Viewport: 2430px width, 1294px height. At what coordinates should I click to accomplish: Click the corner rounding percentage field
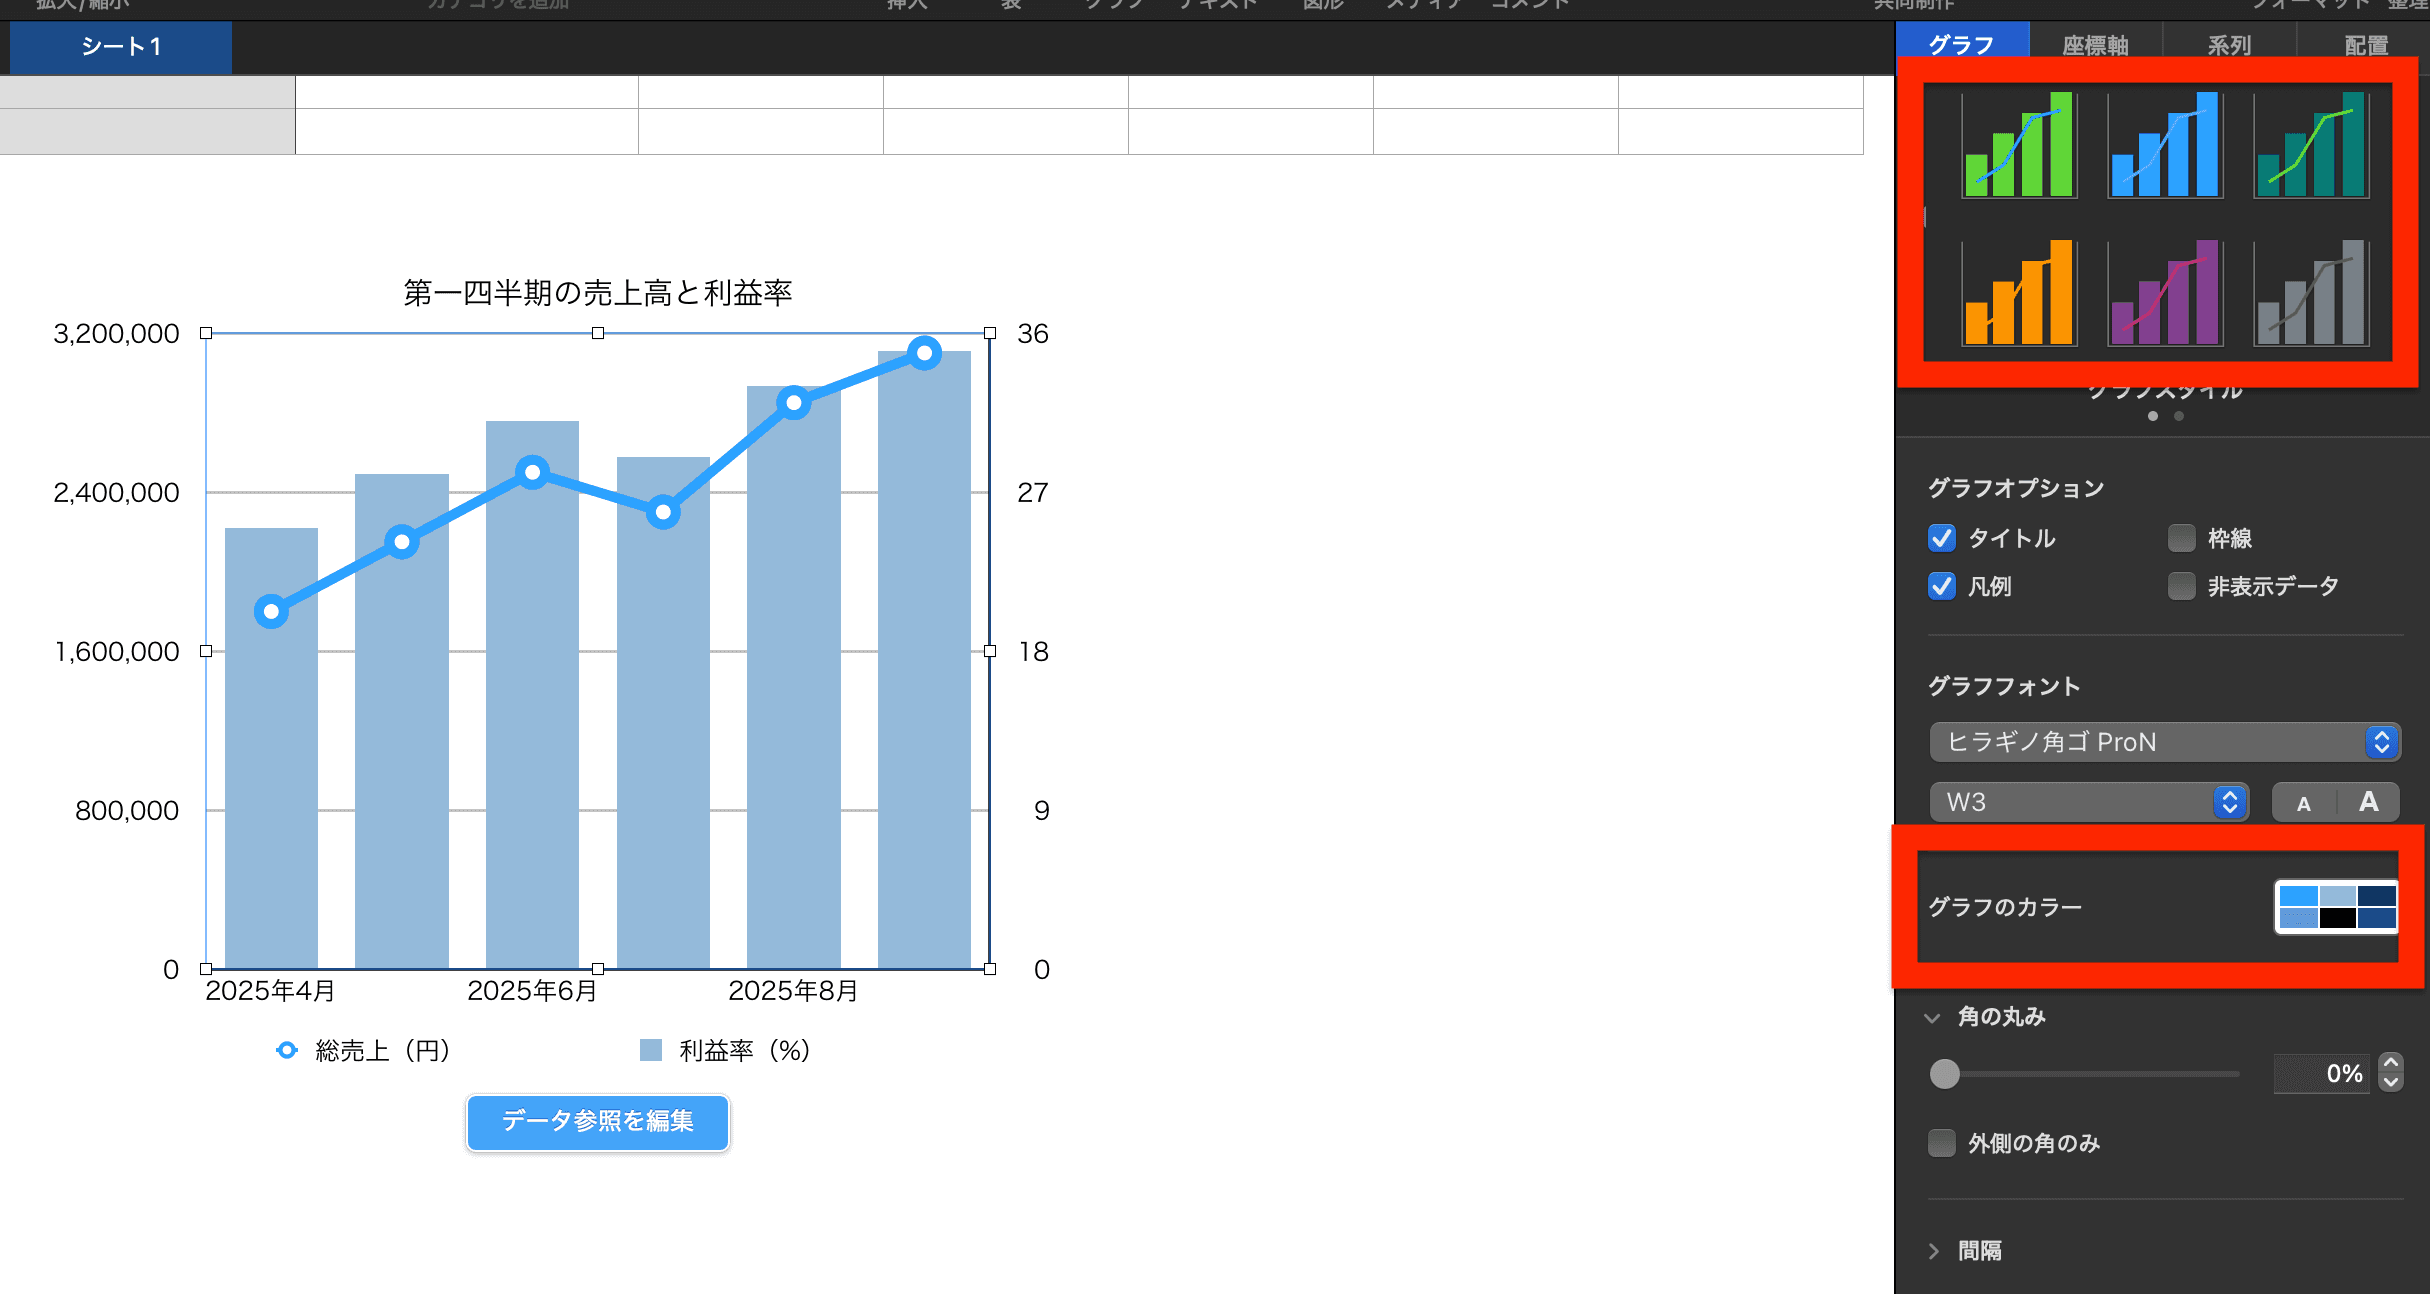[x=2322, y=1074]
